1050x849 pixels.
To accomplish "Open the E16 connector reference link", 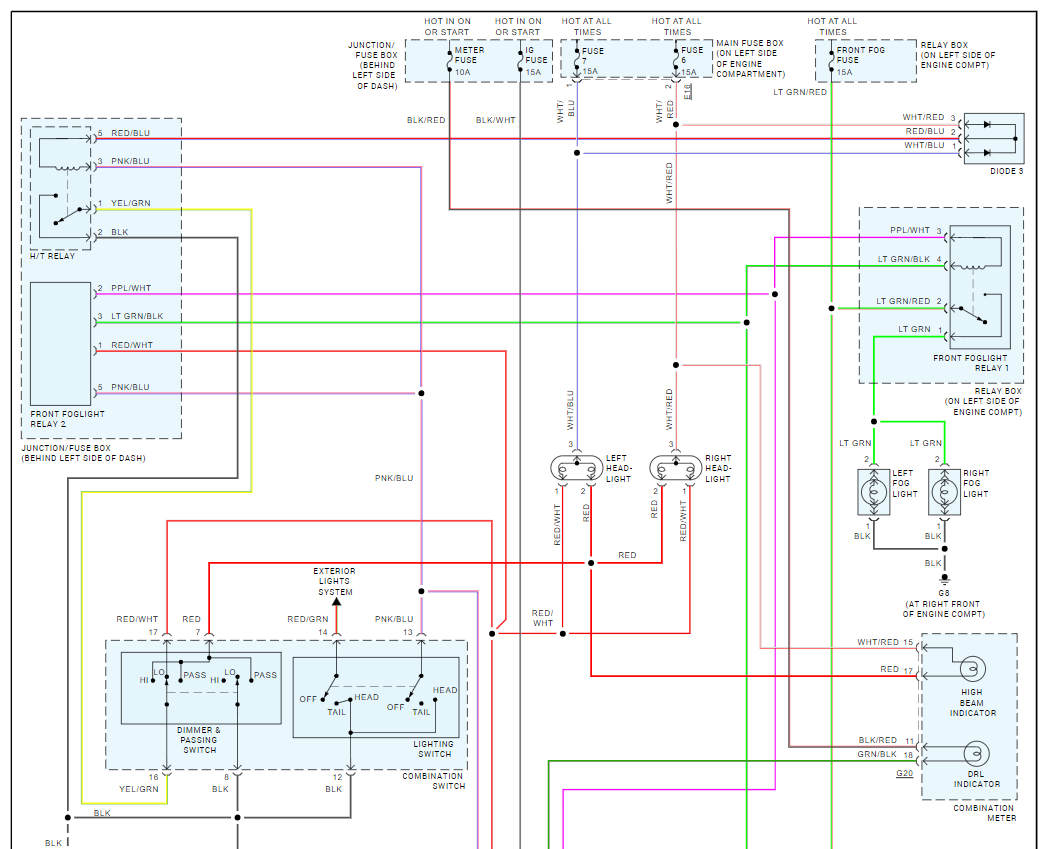I will point(688,92).
